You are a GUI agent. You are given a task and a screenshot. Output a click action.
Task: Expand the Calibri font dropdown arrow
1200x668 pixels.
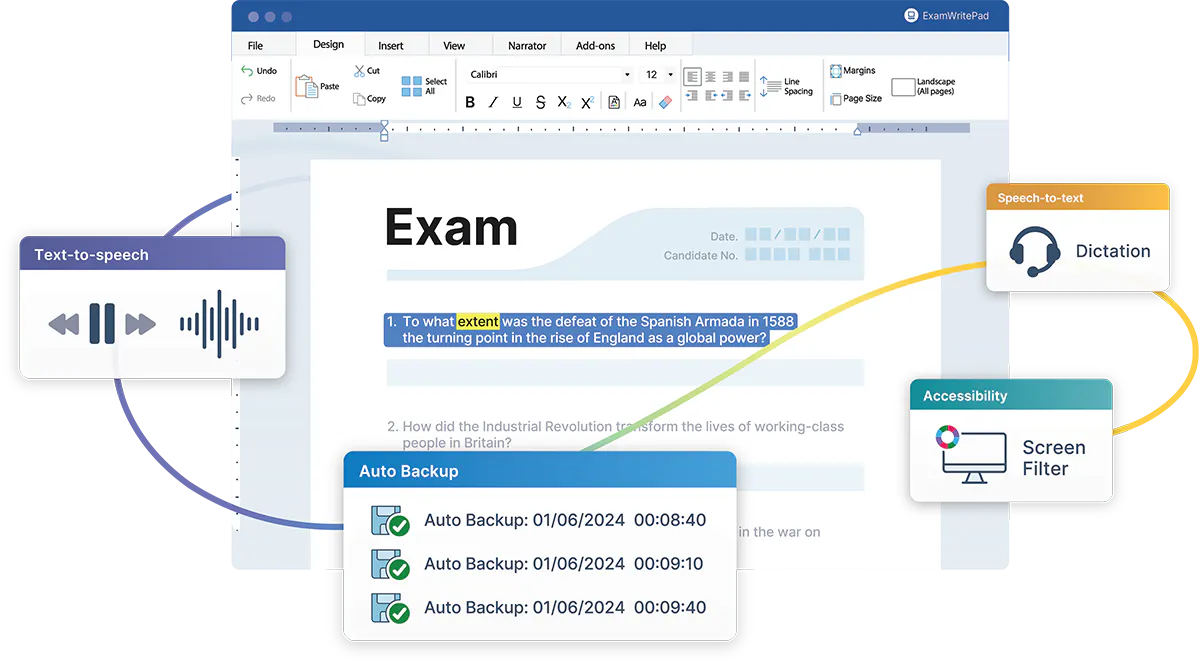627,75
